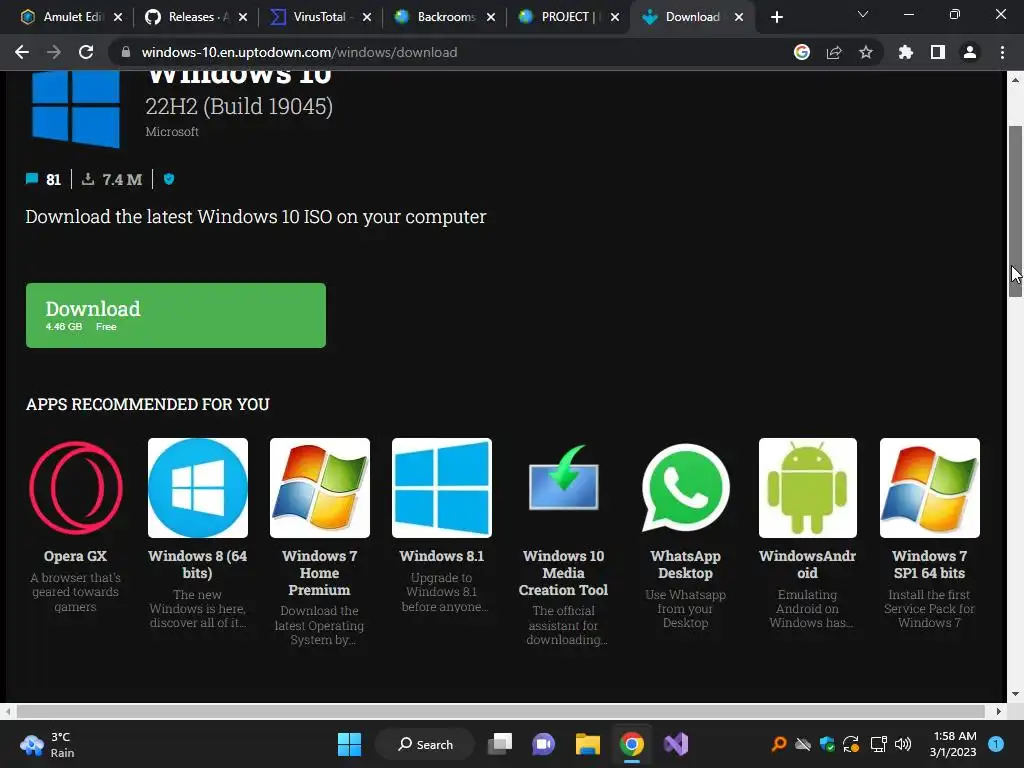The width and height of the screenshot is (1024, 768).
Task: Click the Windows 10 logo image
Action: point(76,109)
